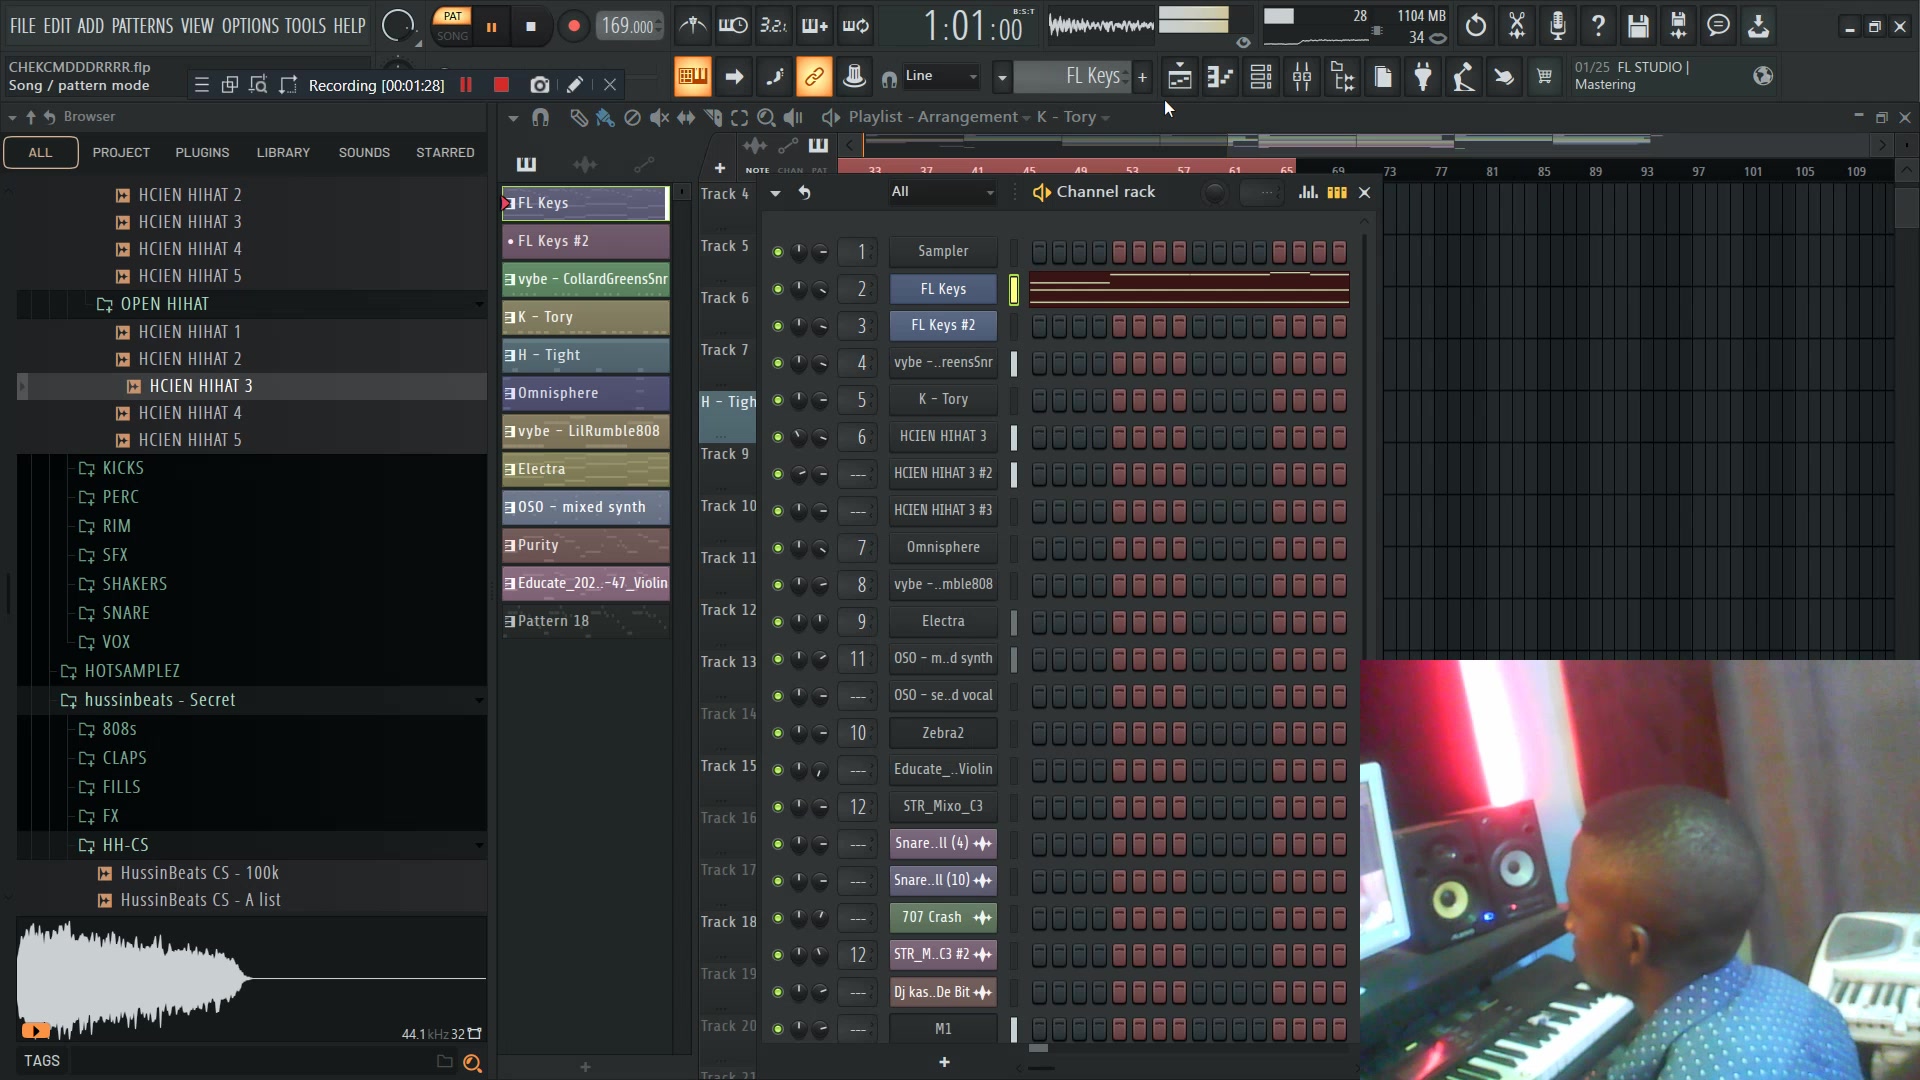Image resolution: width=1920 pixels, height=1080 pixels.
Task: Take a screenshot with camera icon
Action: [540, 85]
